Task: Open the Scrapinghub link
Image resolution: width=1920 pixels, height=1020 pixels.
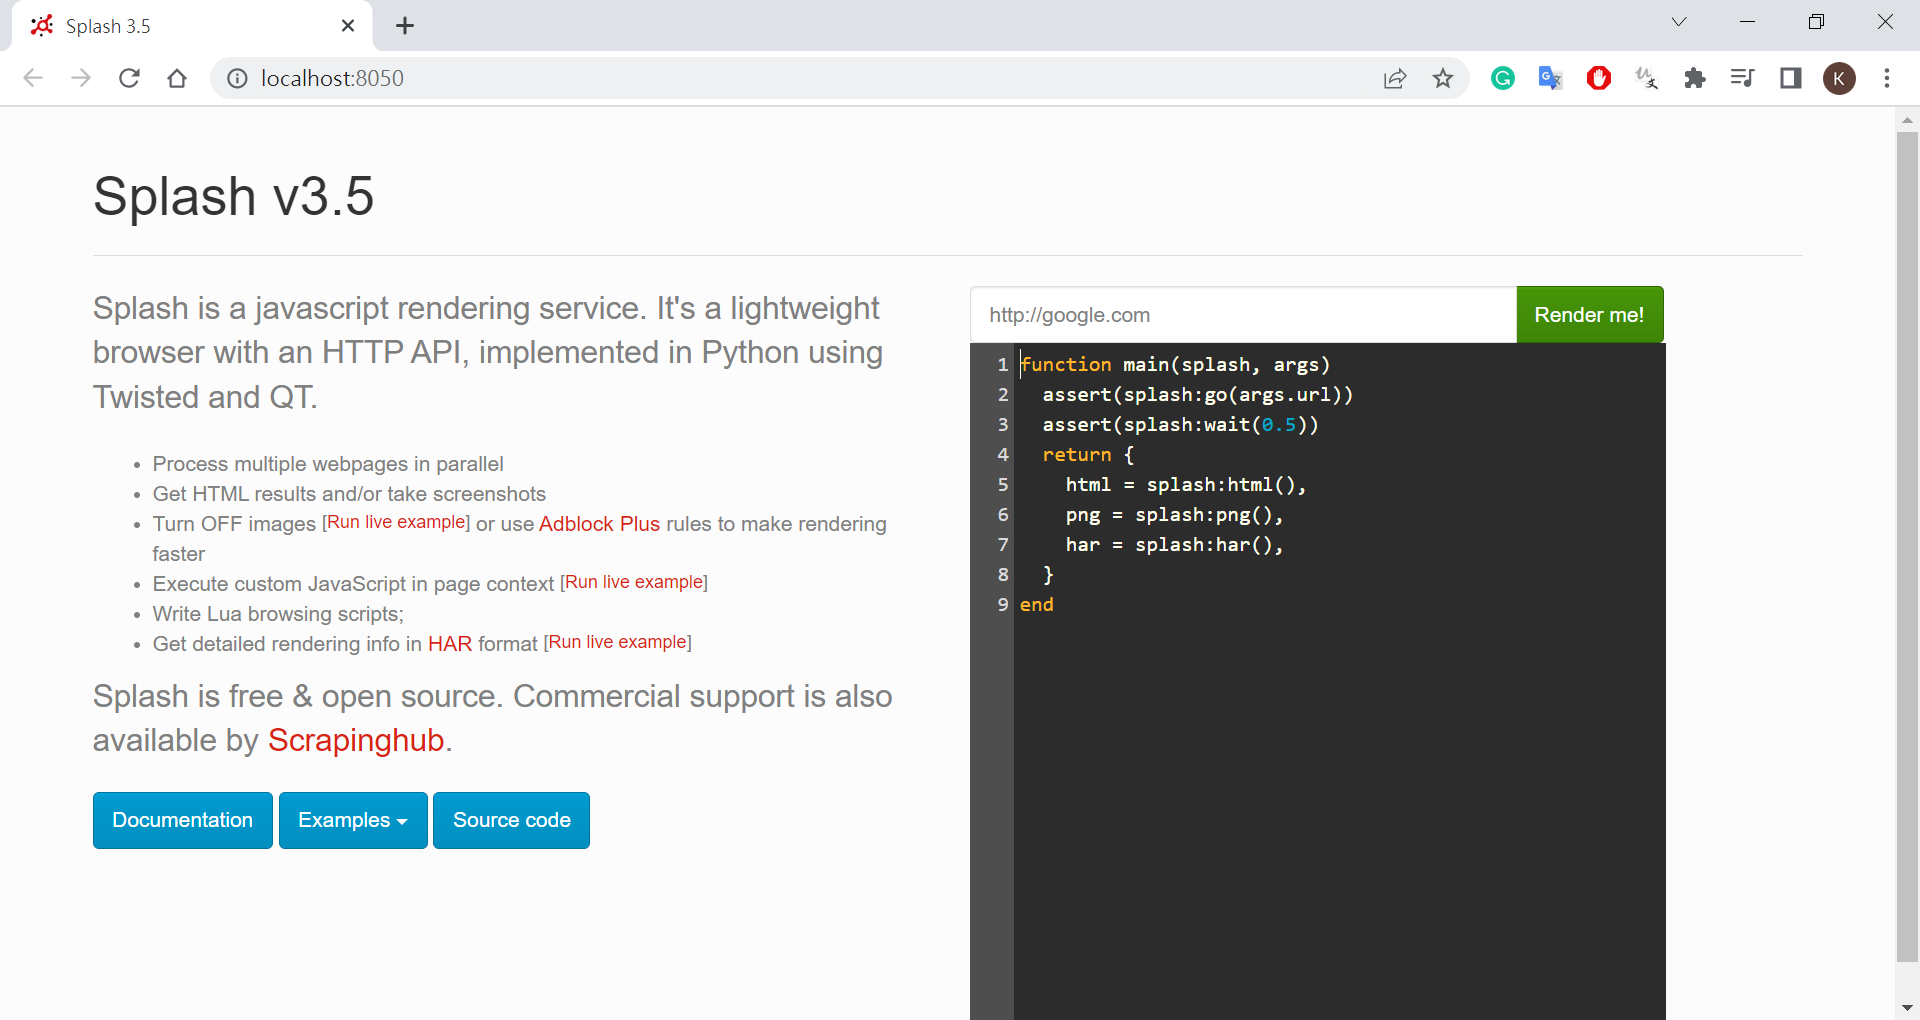Action: [x=356, y=740]
